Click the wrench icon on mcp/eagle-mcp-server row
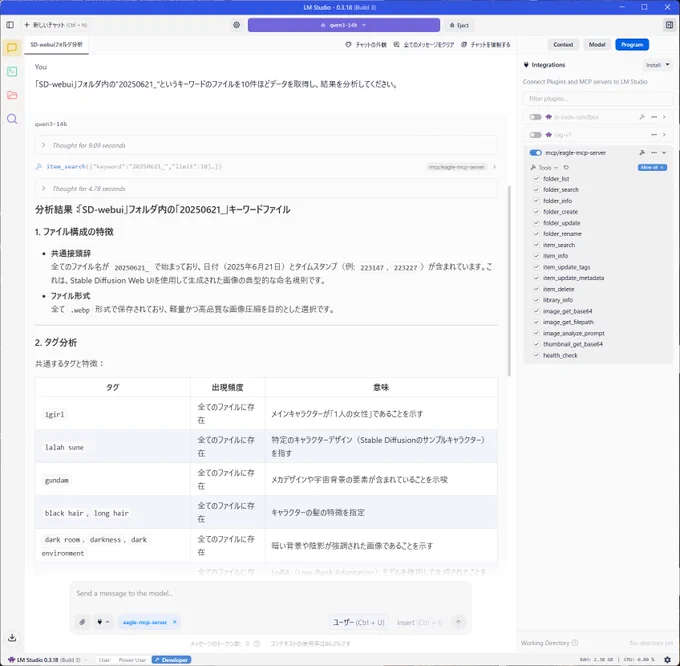680x666 pixels. click(x=642, y=153)
